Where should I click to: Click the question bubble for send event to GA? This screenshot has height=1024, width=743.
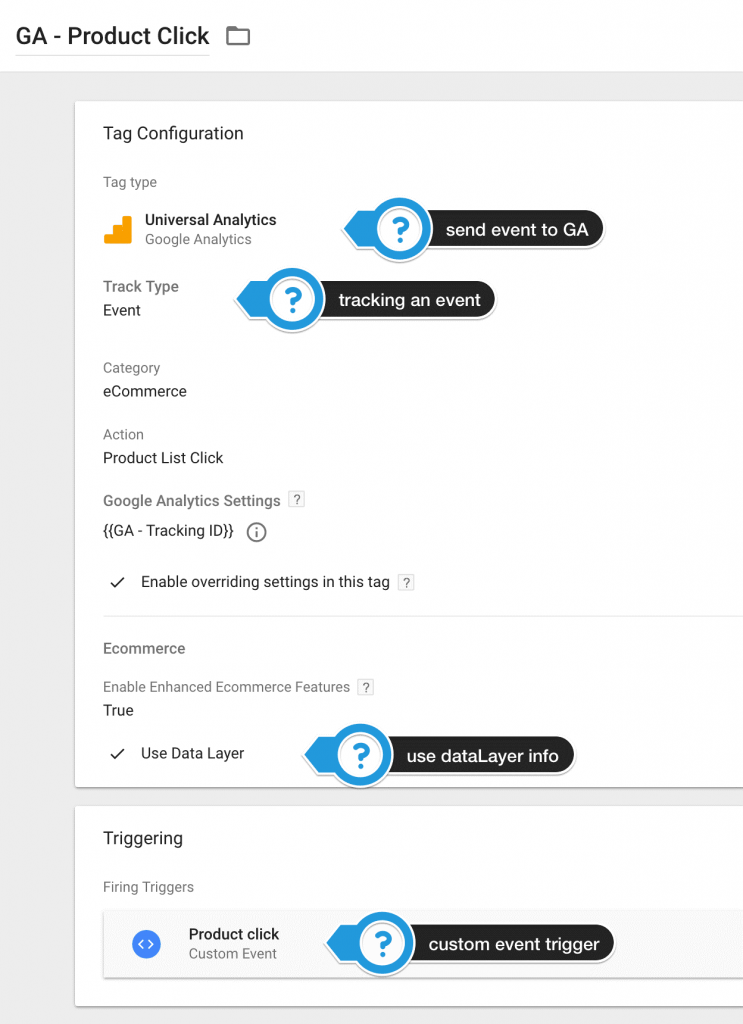click(400, 230)
